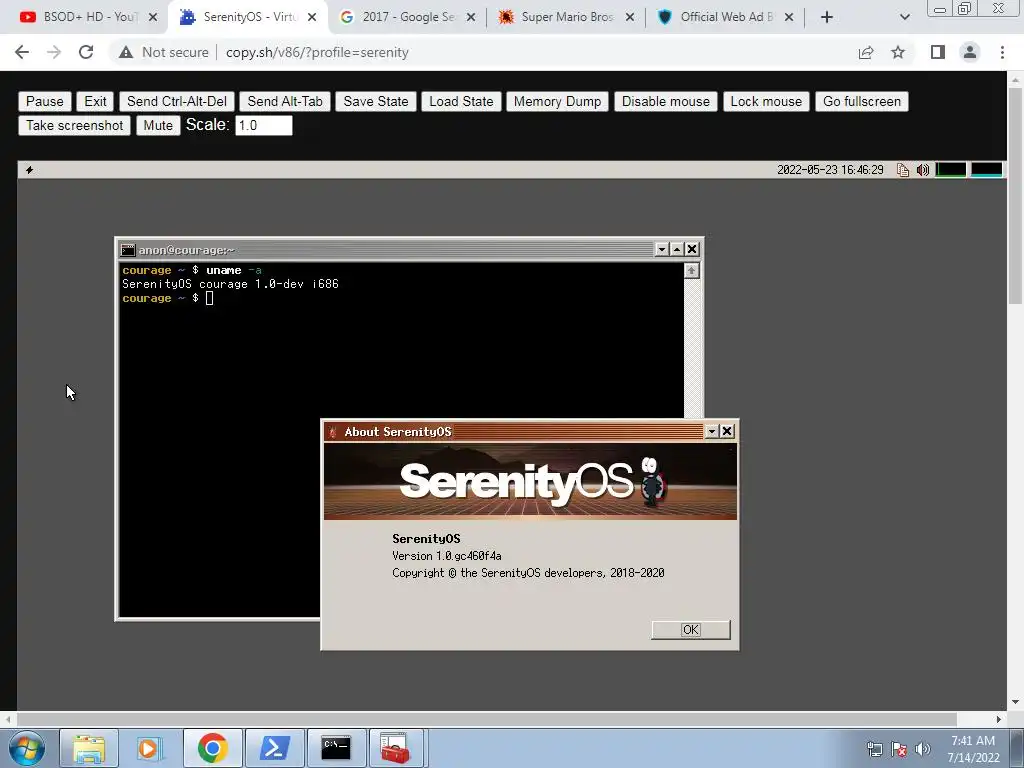Switch to Official Web Ad Blocker tab

coord(726,17)
